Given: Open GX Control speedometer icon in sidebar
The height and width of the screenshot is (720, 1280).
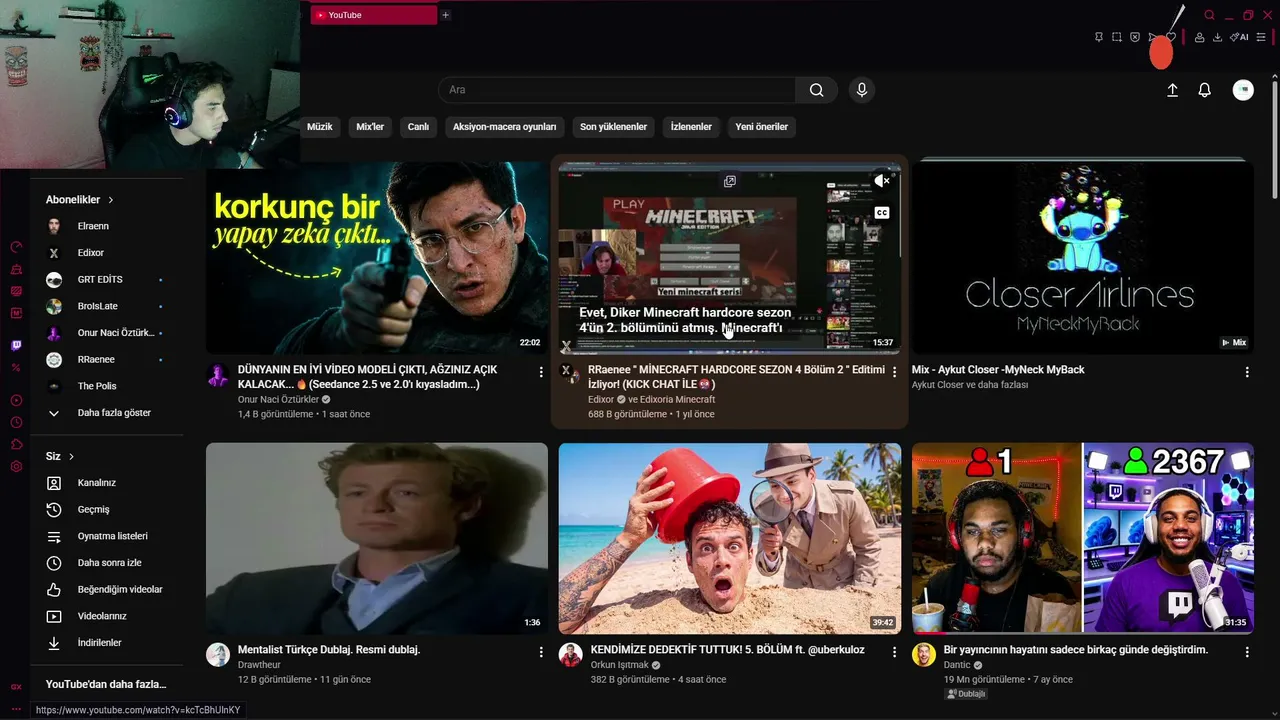Looking at the screenshot, I should tap(16, 247).
